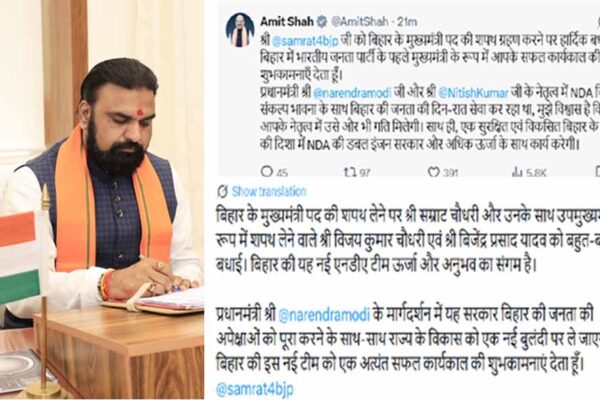600x400 pixels.
Task: Open the 21m timestamp link
Action: click(407, 21)
